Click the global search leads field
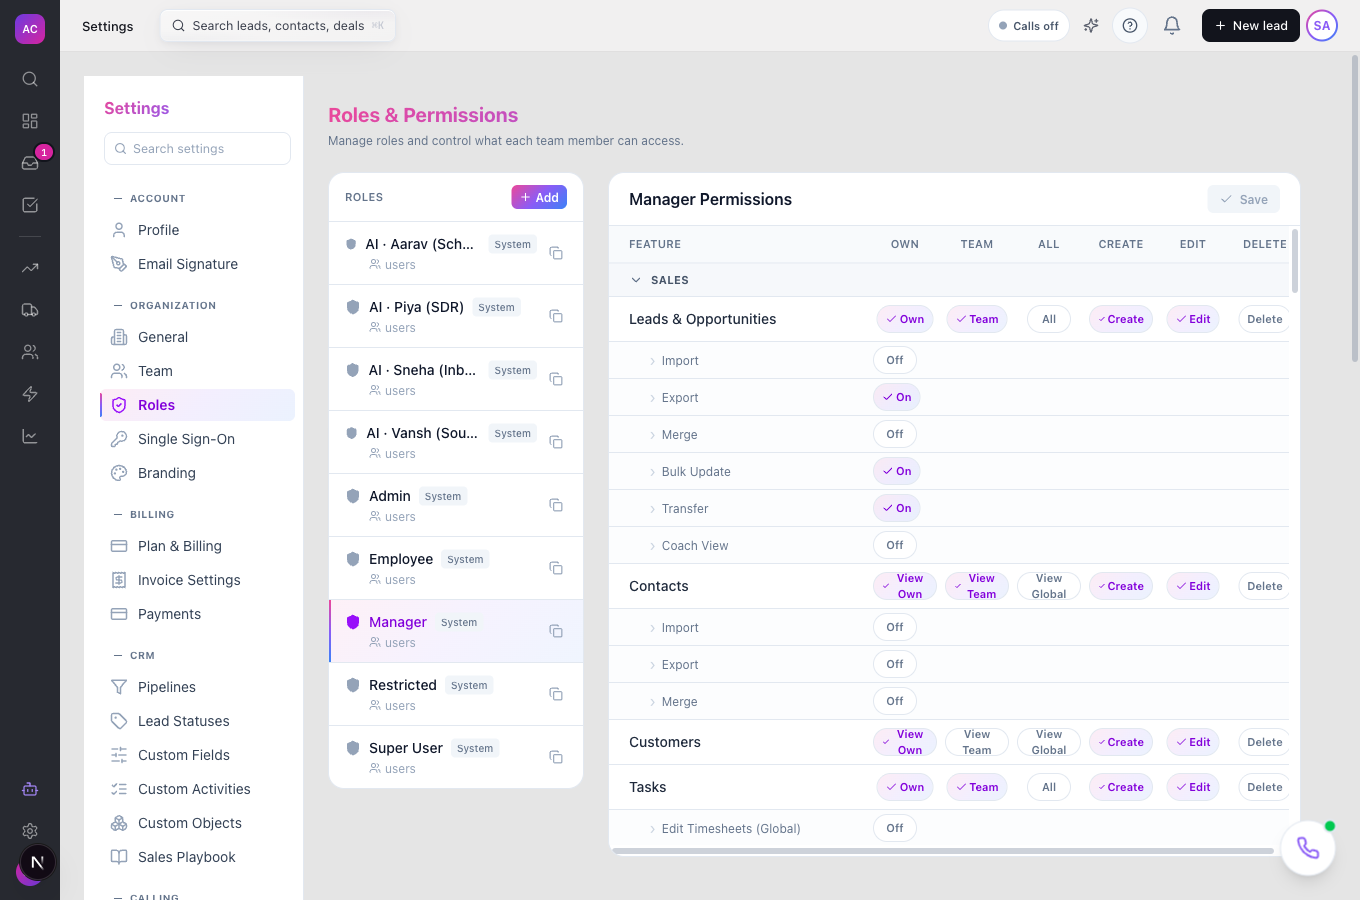Image resolution: width=1360 pixels, height=900 pixels. [278, 26]
